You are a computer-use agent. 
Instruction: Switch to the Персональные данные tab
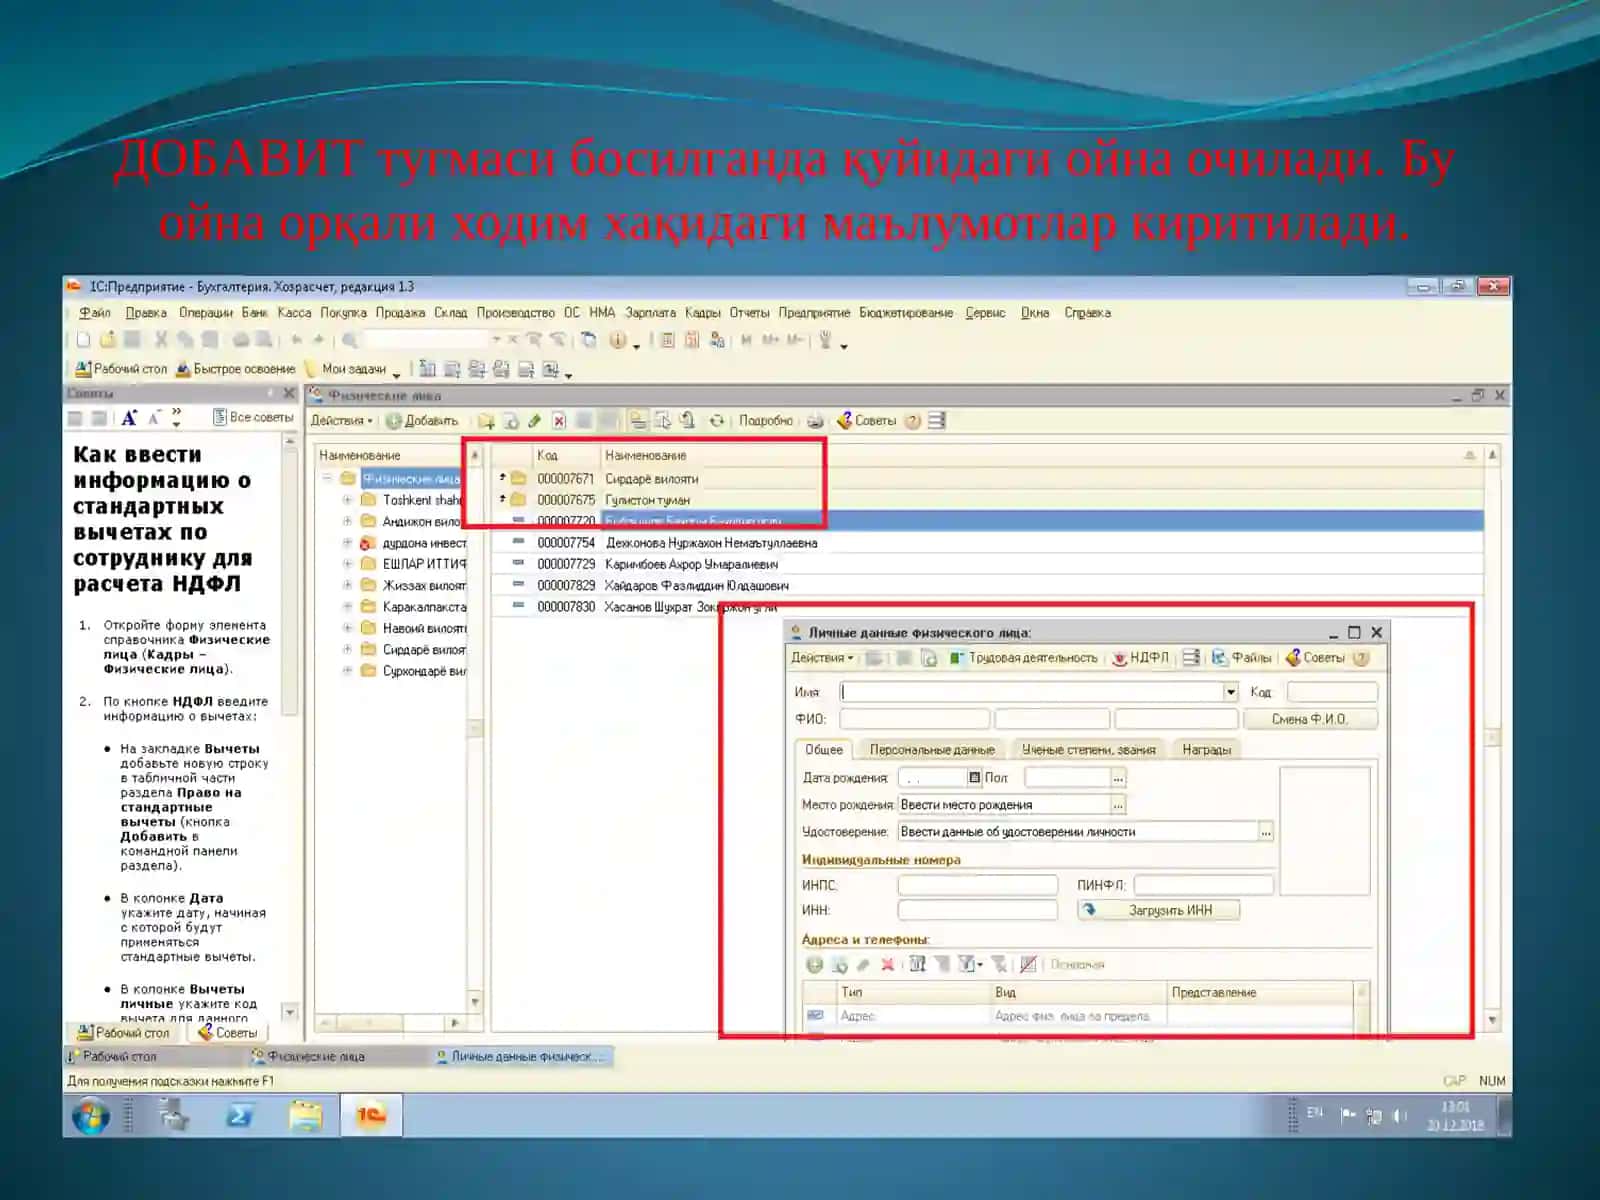click(932, 750)
